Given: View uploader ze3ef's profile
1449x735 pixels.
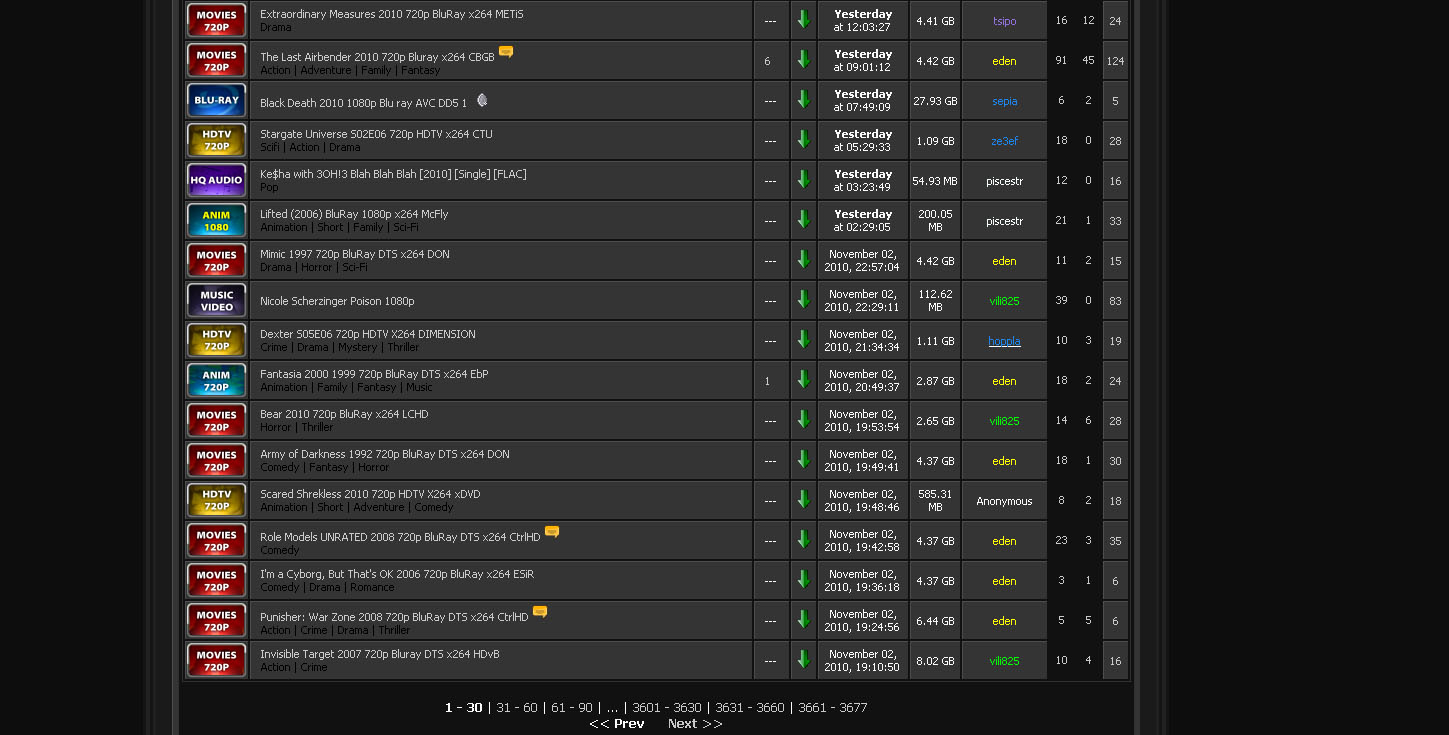Looking at the screenshot, I should point(1004,141).
